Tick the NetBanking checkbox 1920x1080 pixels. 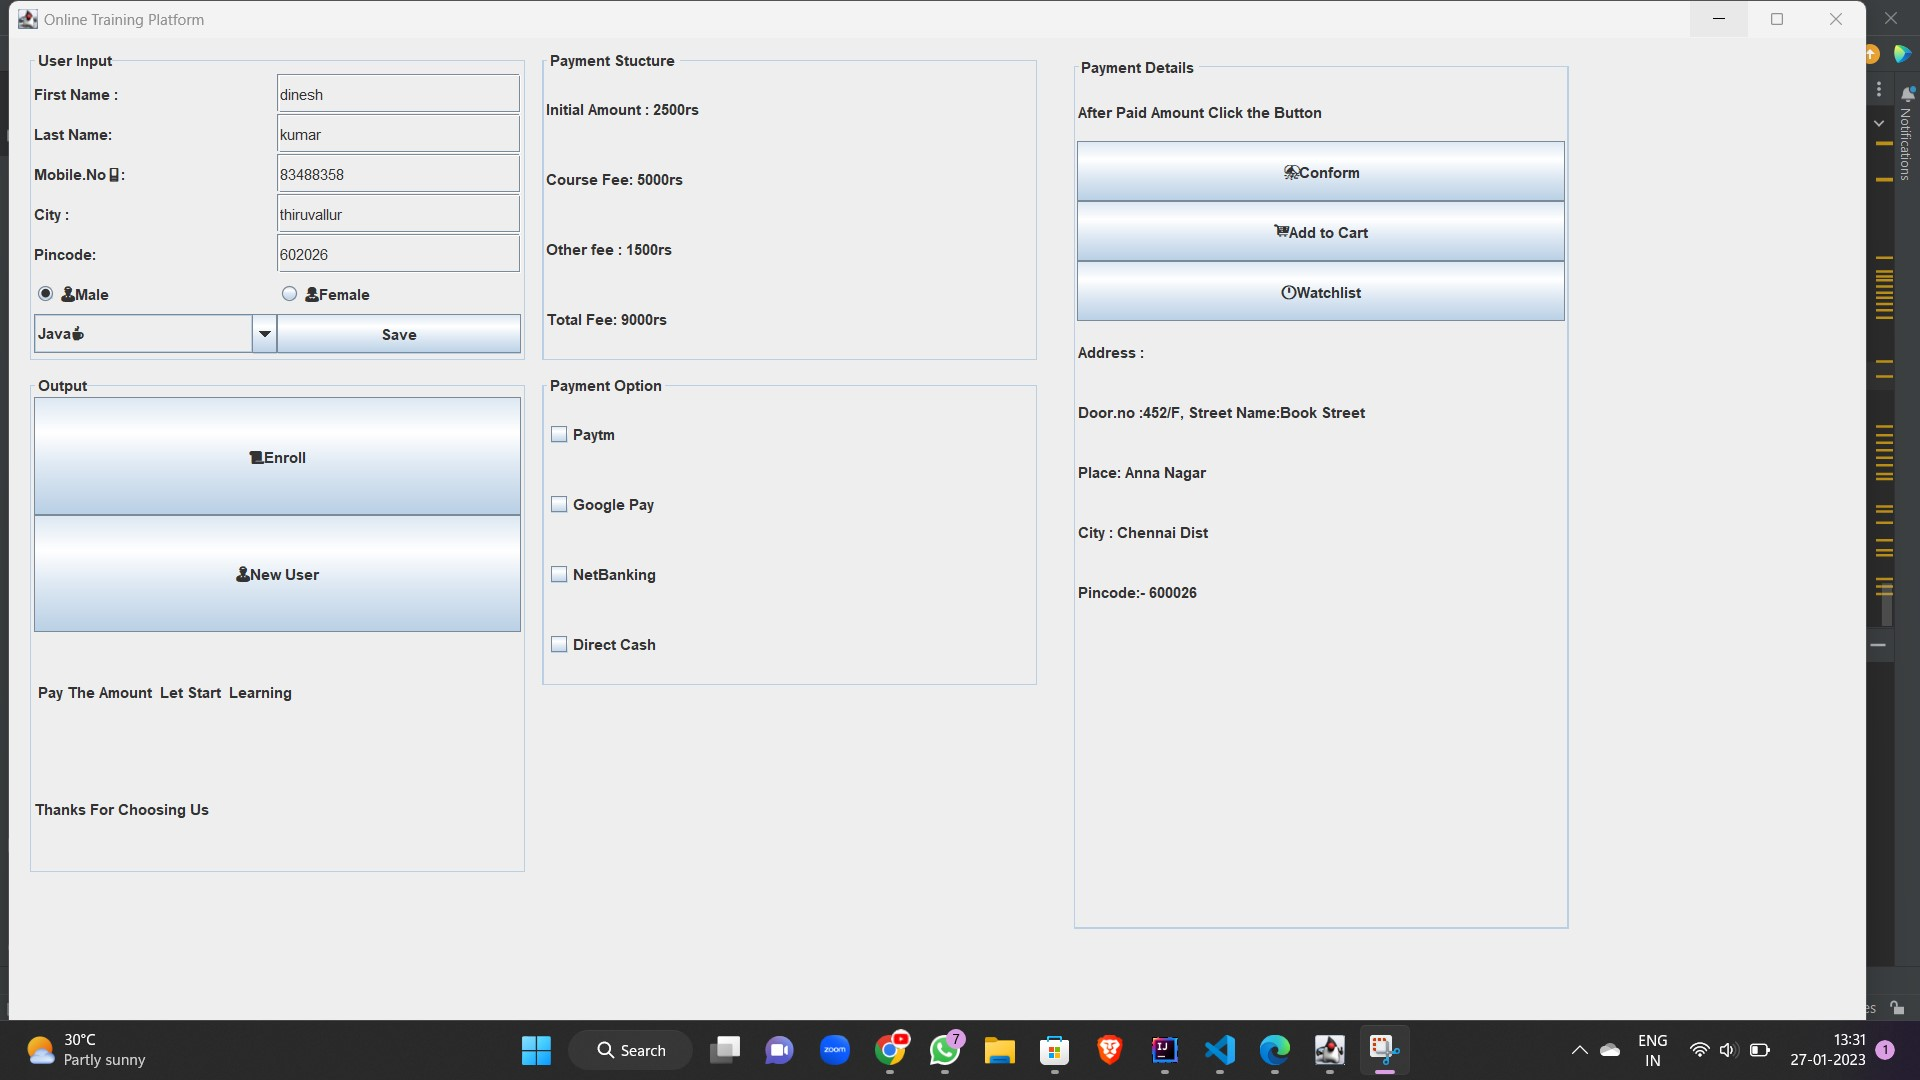(x=559, y=575)
